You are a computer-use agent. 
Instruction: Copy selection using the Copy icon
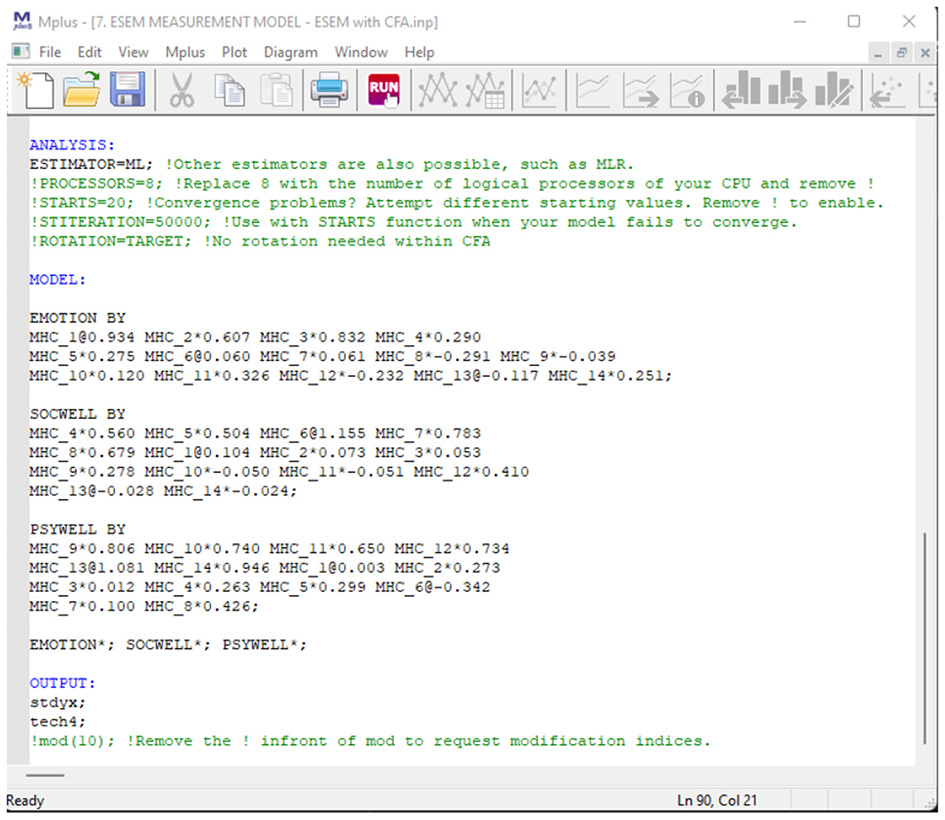pos(231,92)
